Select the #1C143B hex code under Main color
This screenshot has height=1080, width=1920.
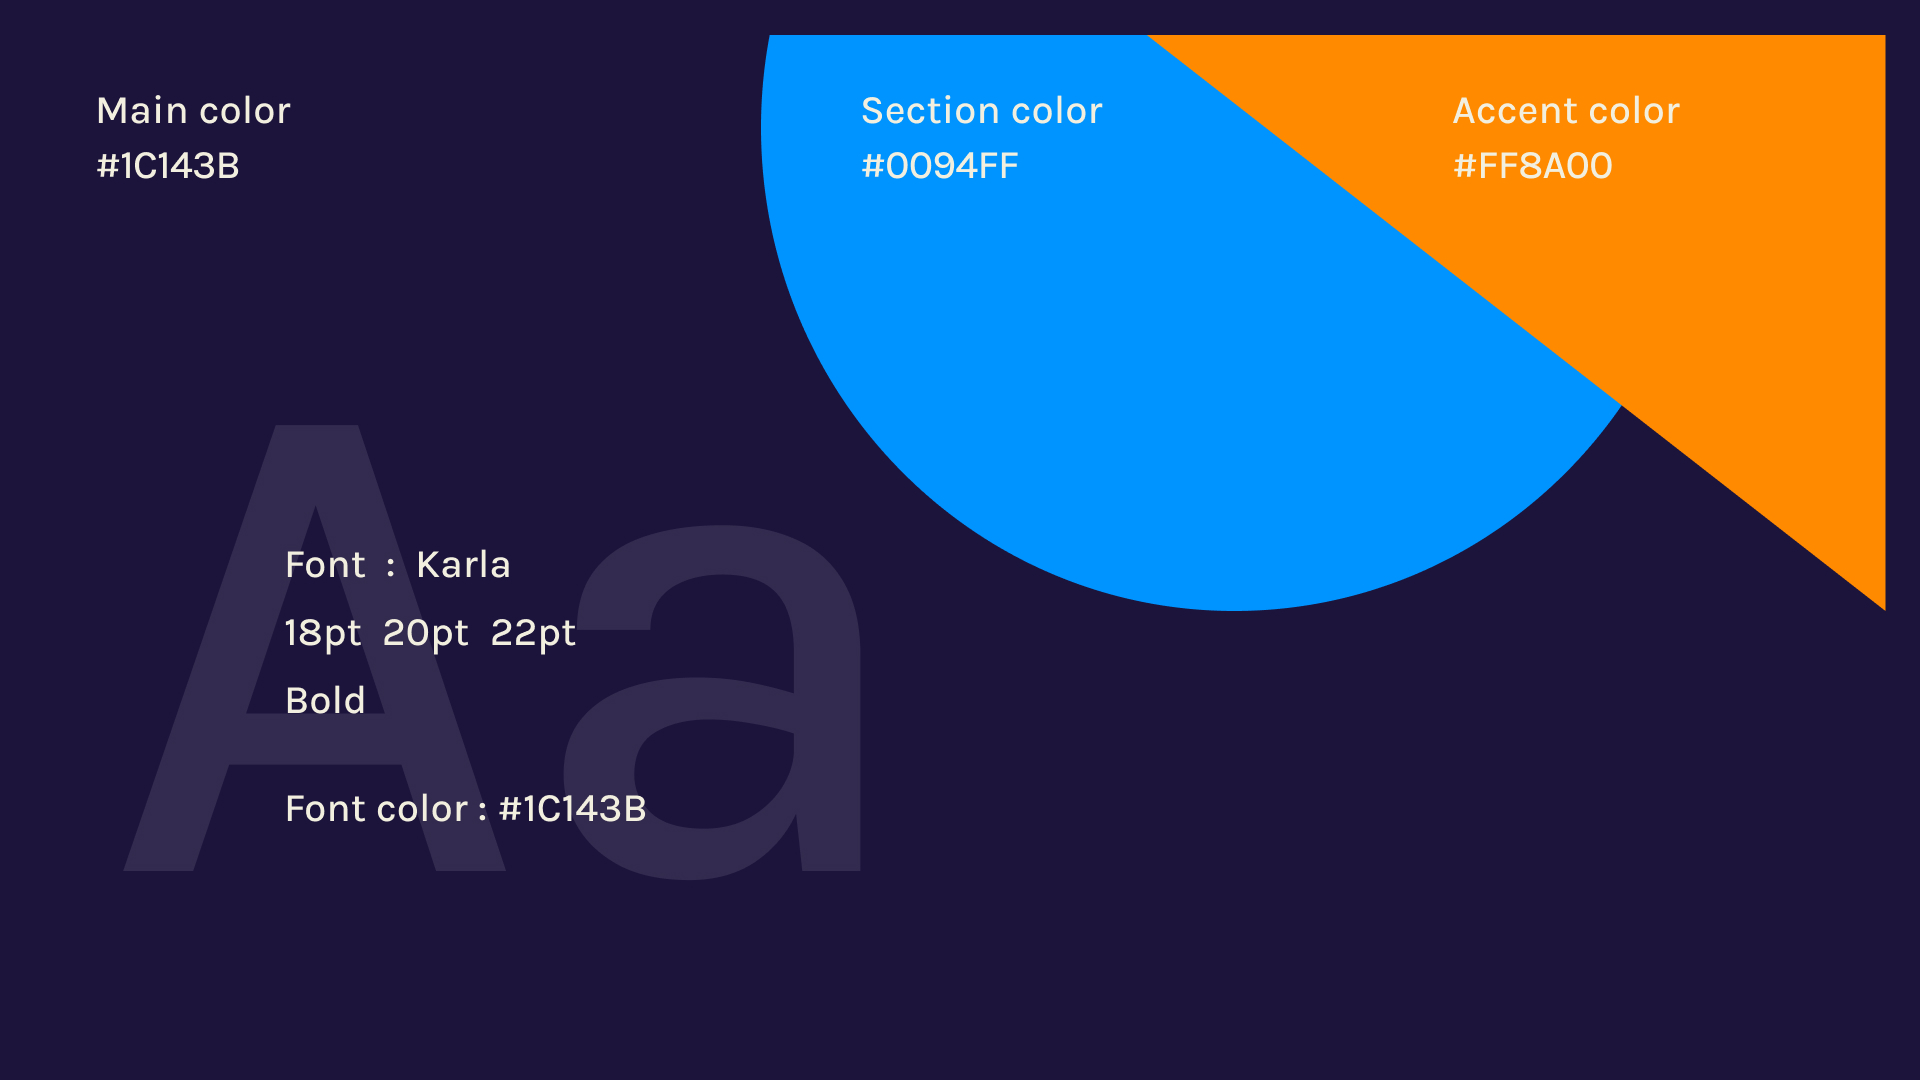(x=168, y=166)
